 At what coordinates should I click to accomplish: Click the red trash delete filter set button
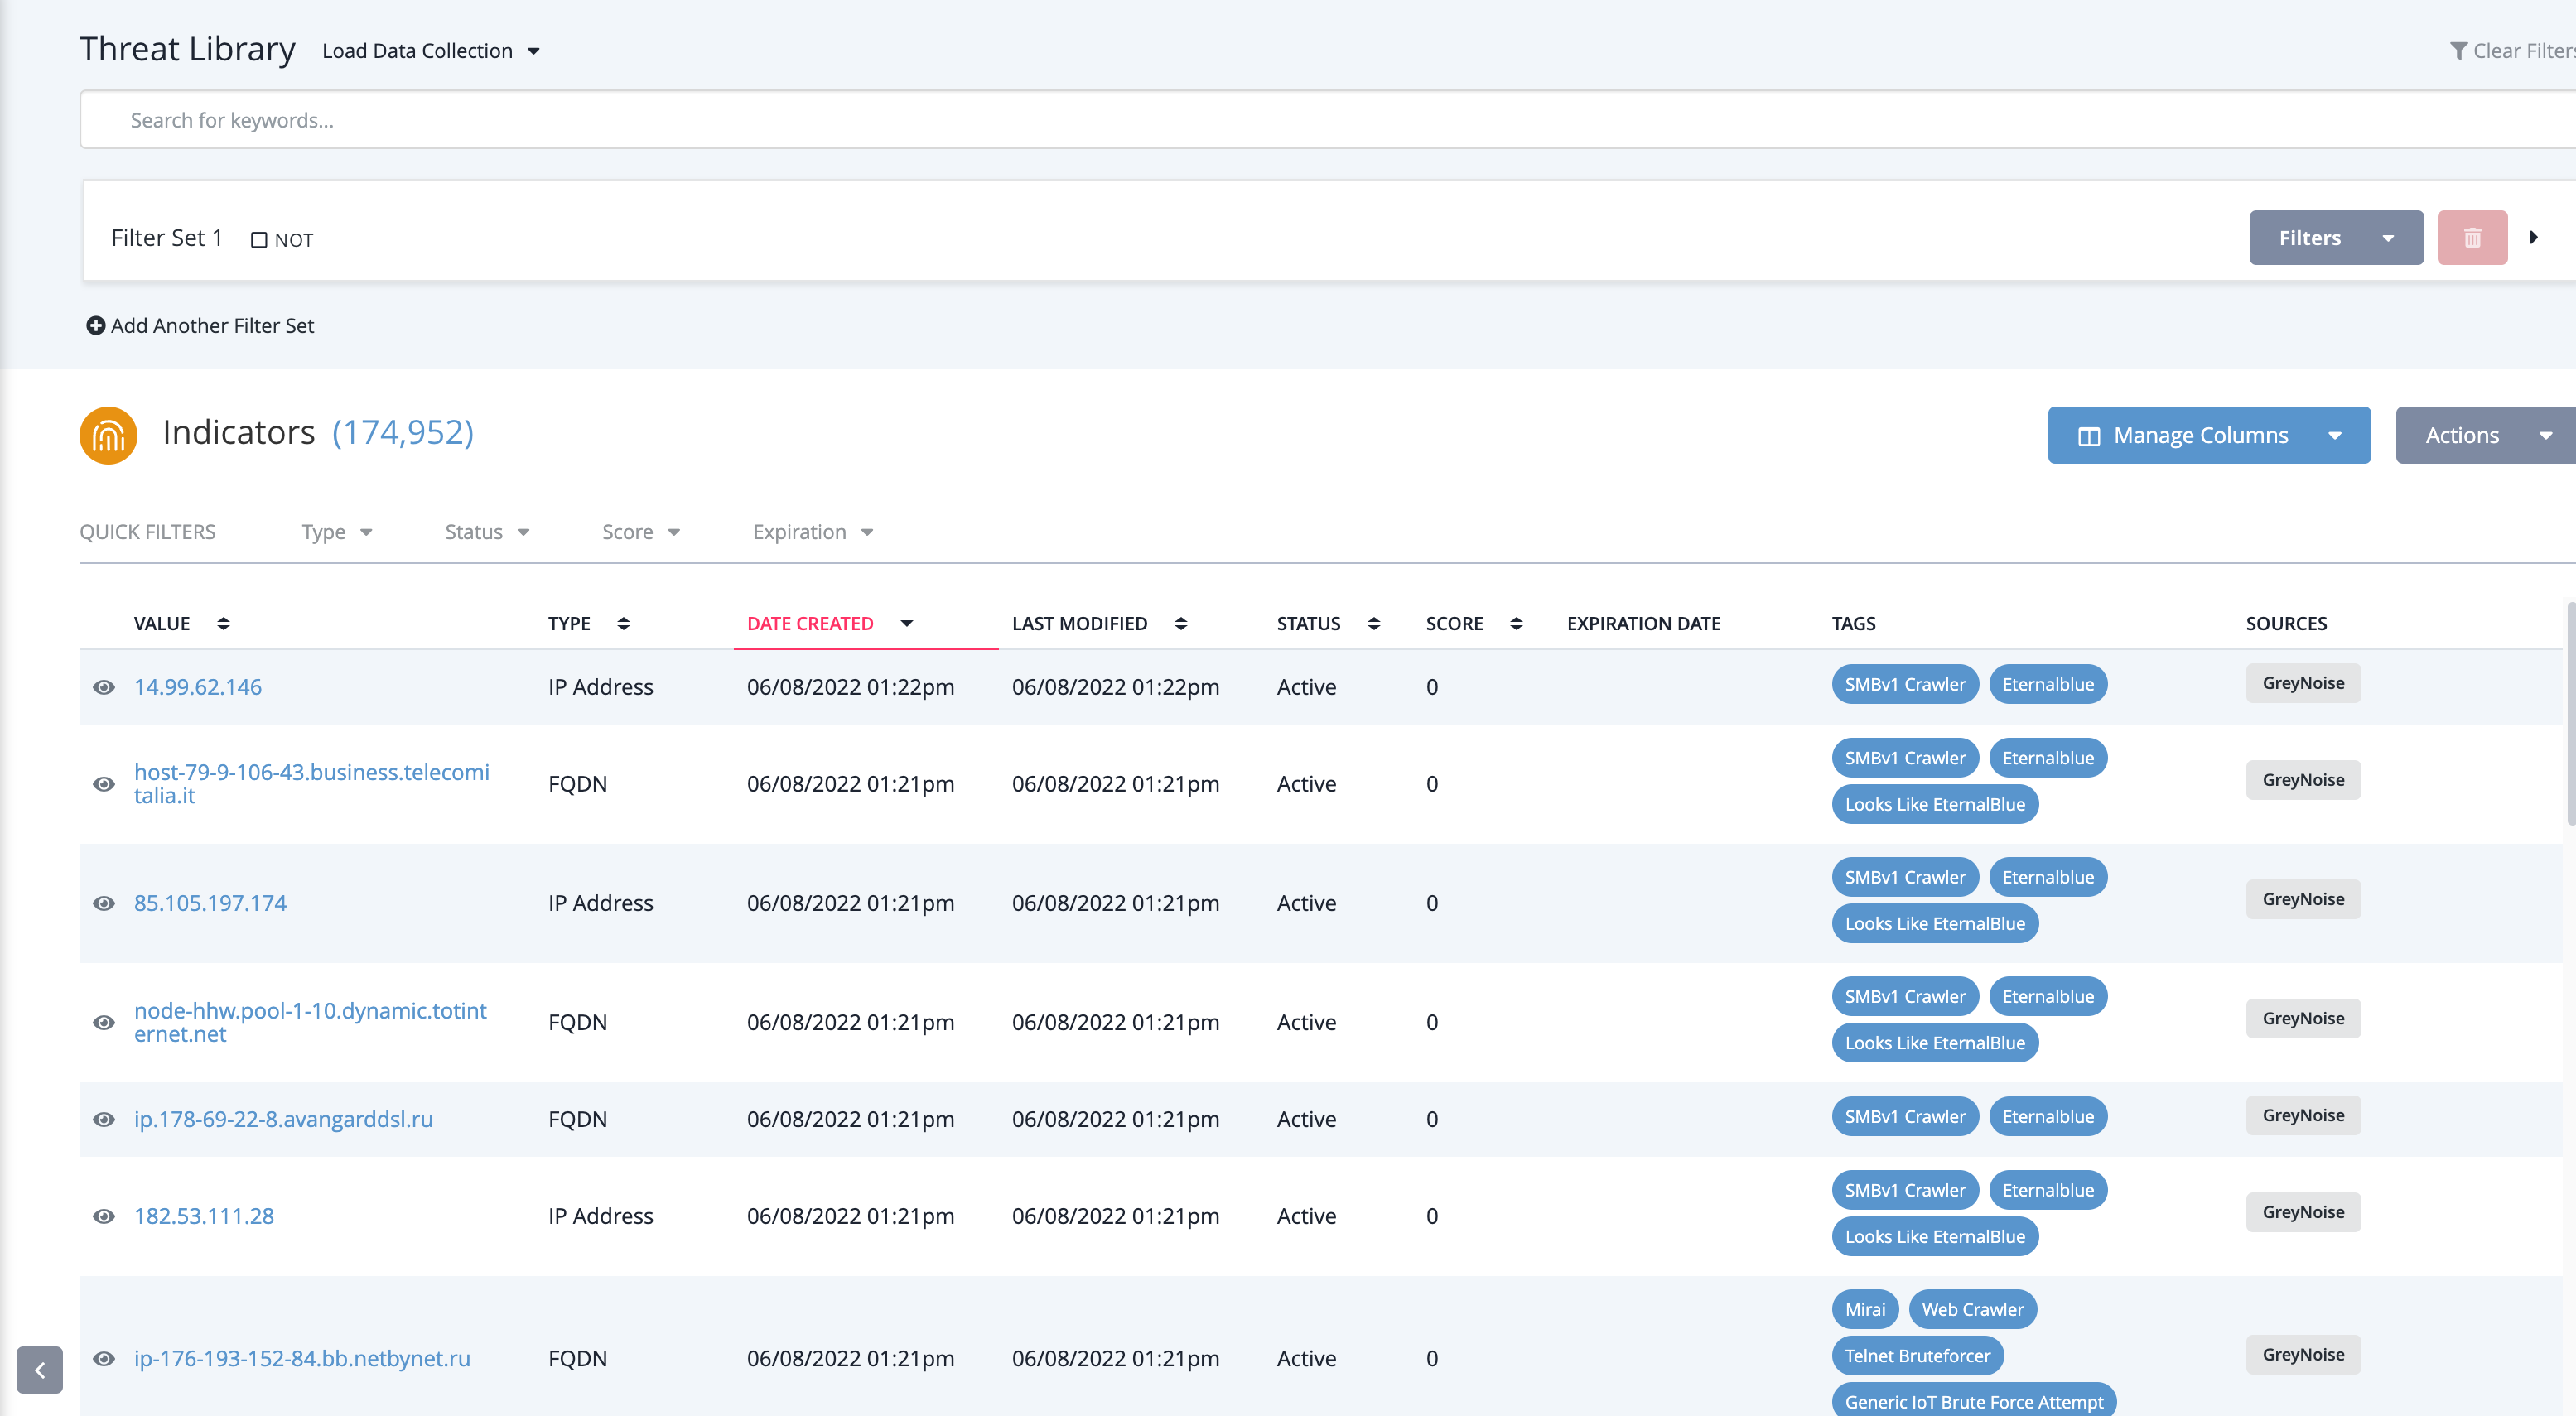(2472, 238)
